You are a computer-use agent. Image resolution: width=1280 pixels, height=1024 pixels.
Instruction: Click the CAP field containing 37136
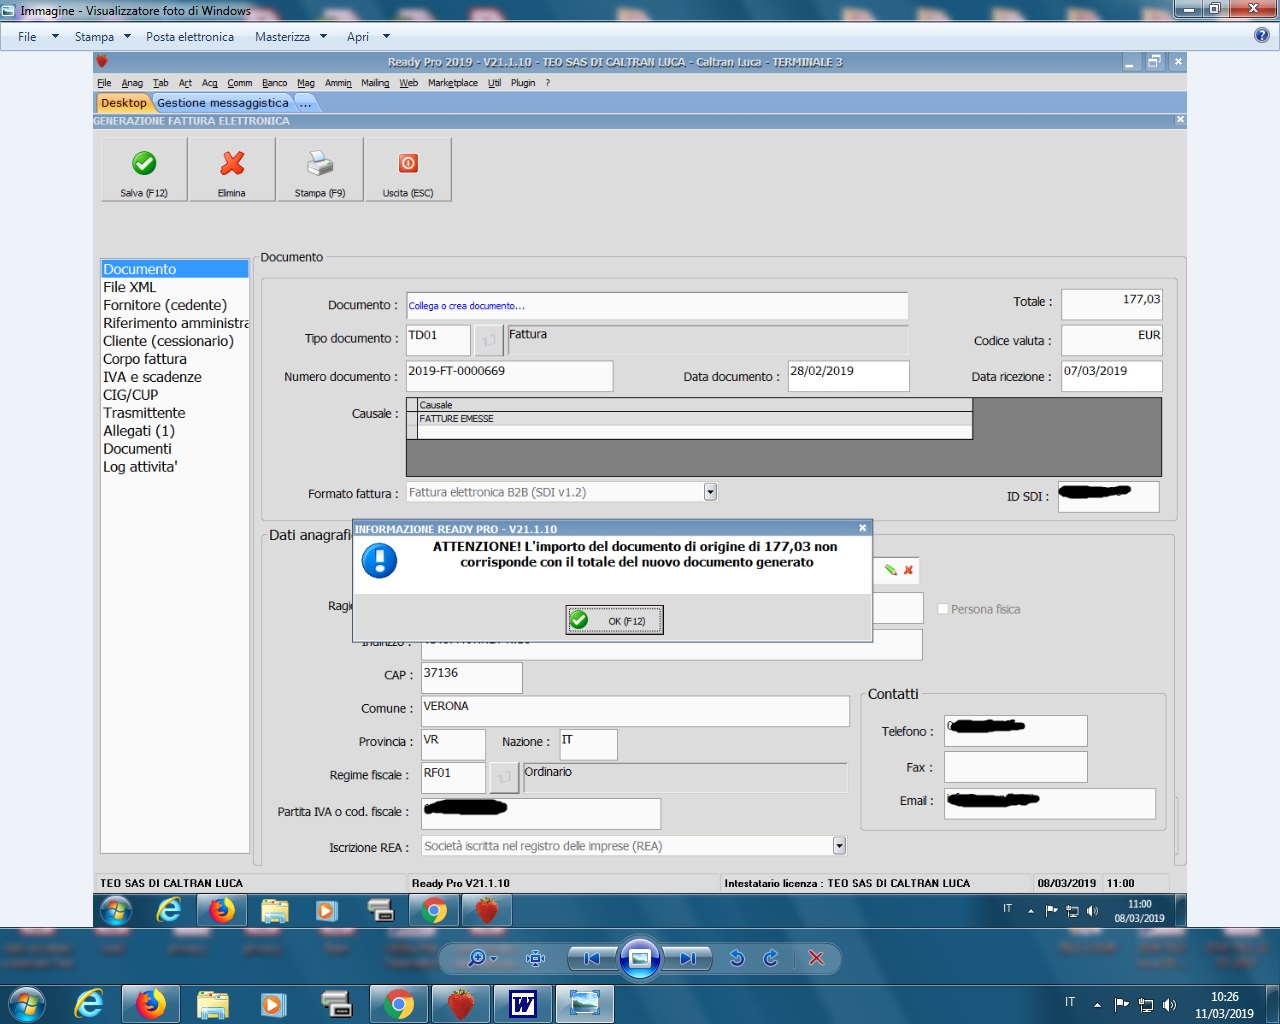click(471, 678)
